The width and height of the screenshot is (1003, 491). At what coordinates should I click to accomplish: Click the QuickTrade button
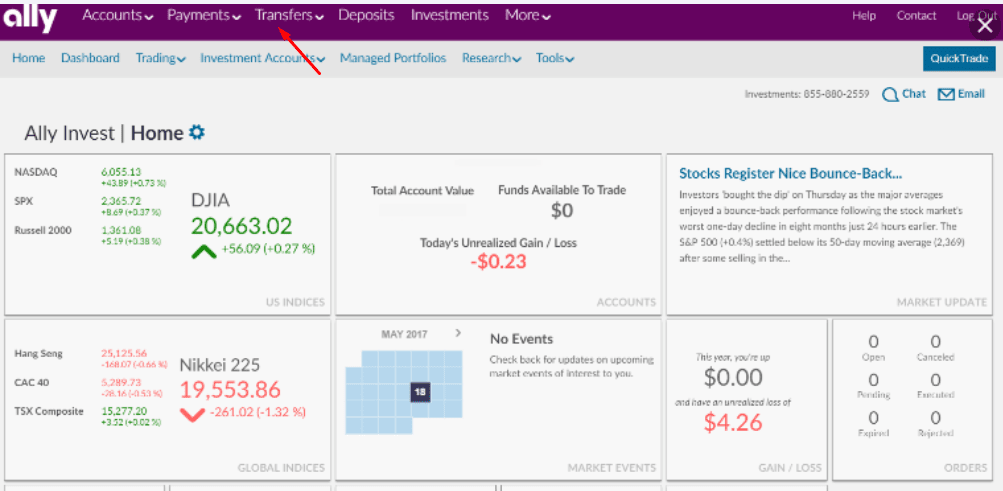(960, 59)
